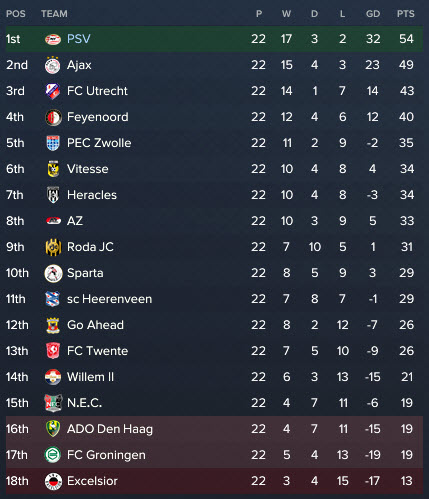Open the sc Heerenveen team link

[109, 299]
